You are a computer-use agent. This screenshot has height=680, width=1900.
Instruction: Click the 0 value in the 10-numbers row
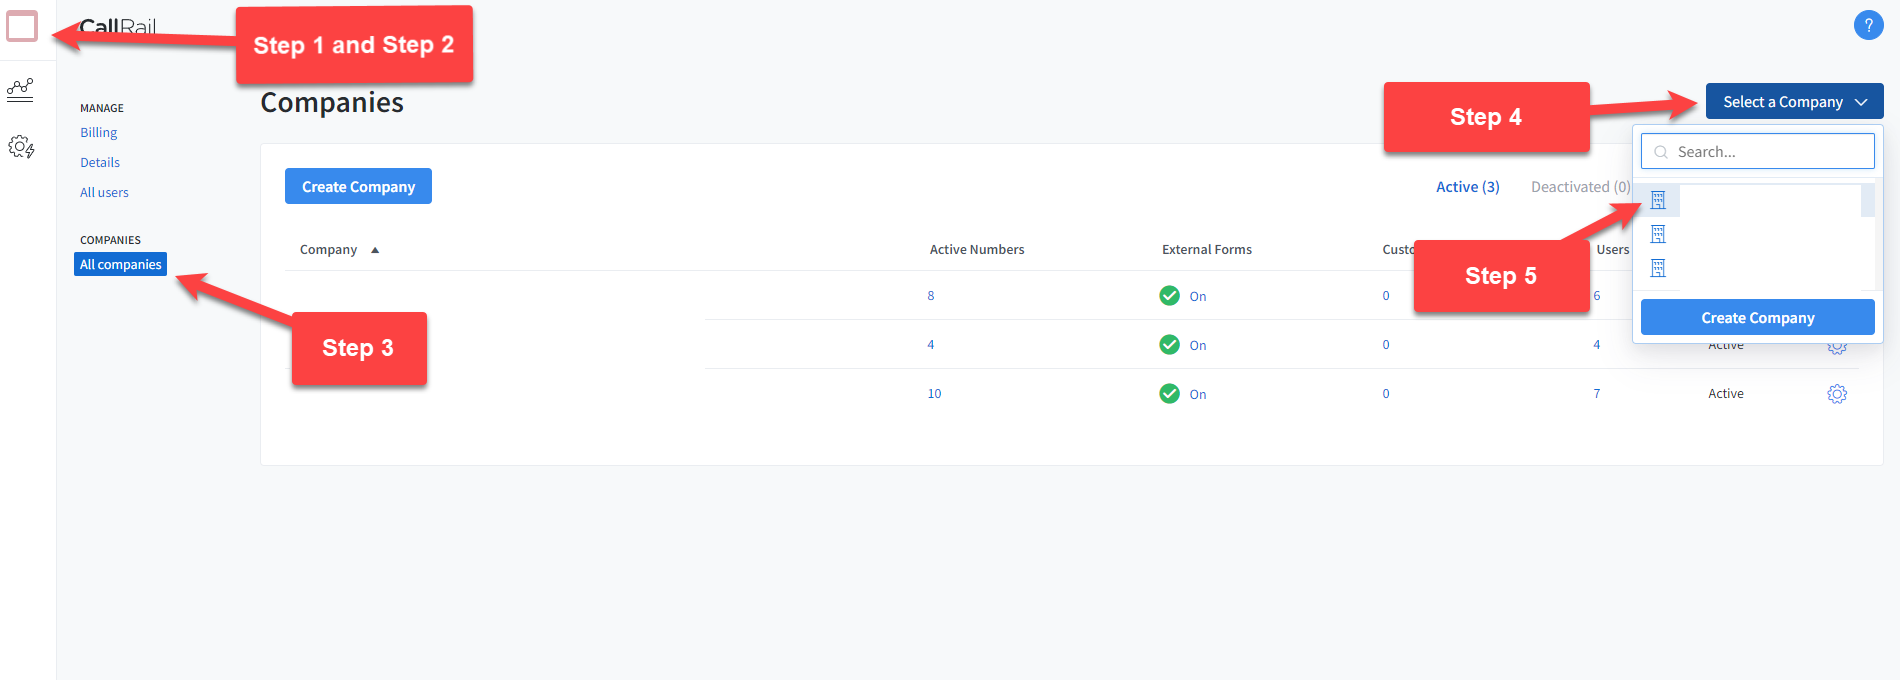pos(1386,394)
